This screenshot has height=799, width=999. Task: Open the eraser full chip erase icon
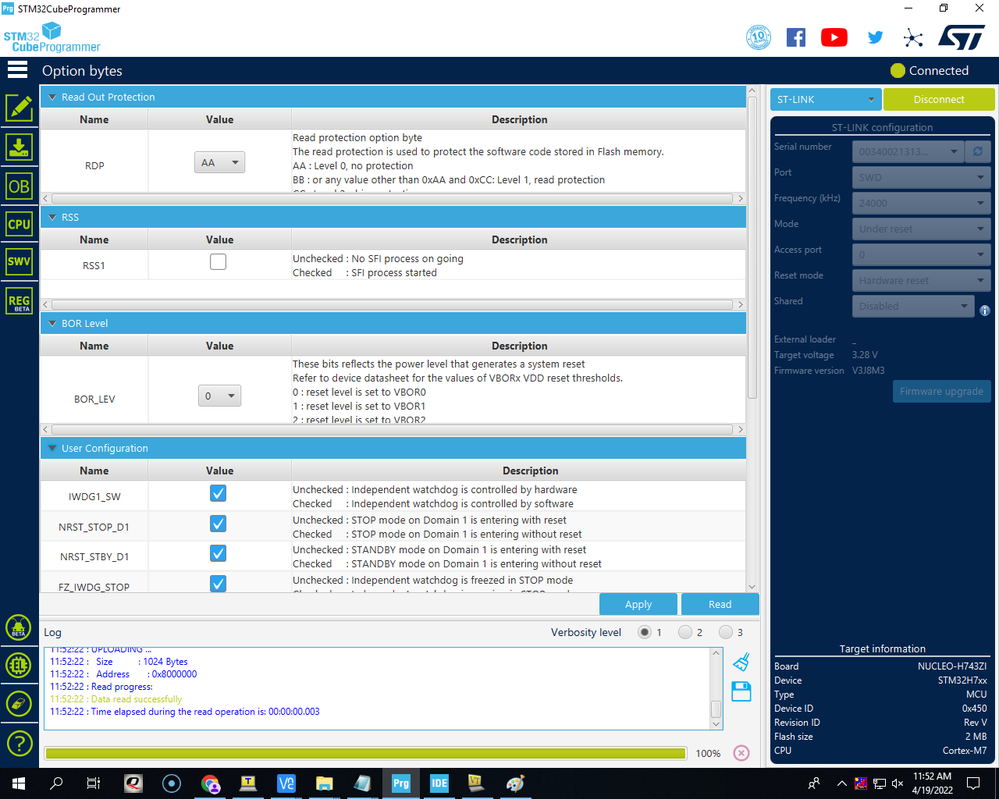(18, 704)
